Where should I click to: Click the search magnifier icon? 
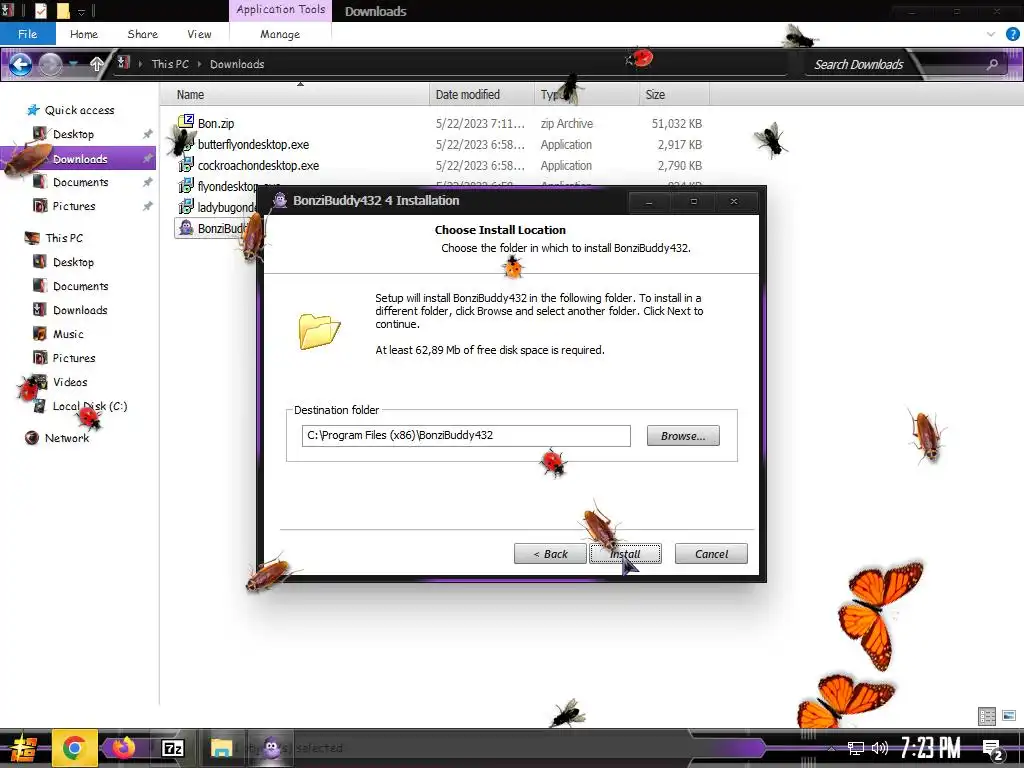[992, 64]
